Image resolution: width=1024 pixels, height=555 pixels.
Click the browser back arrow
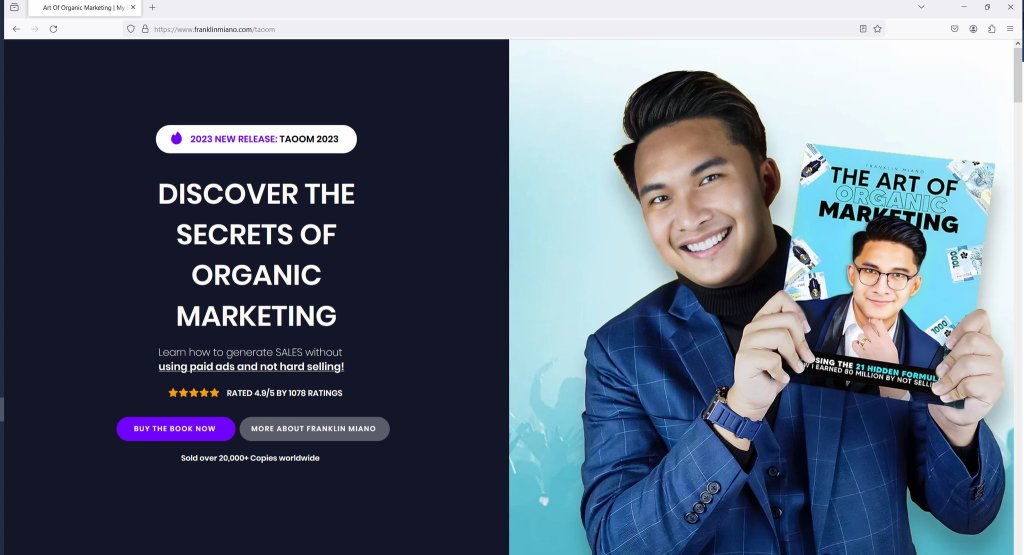(16, 29)
